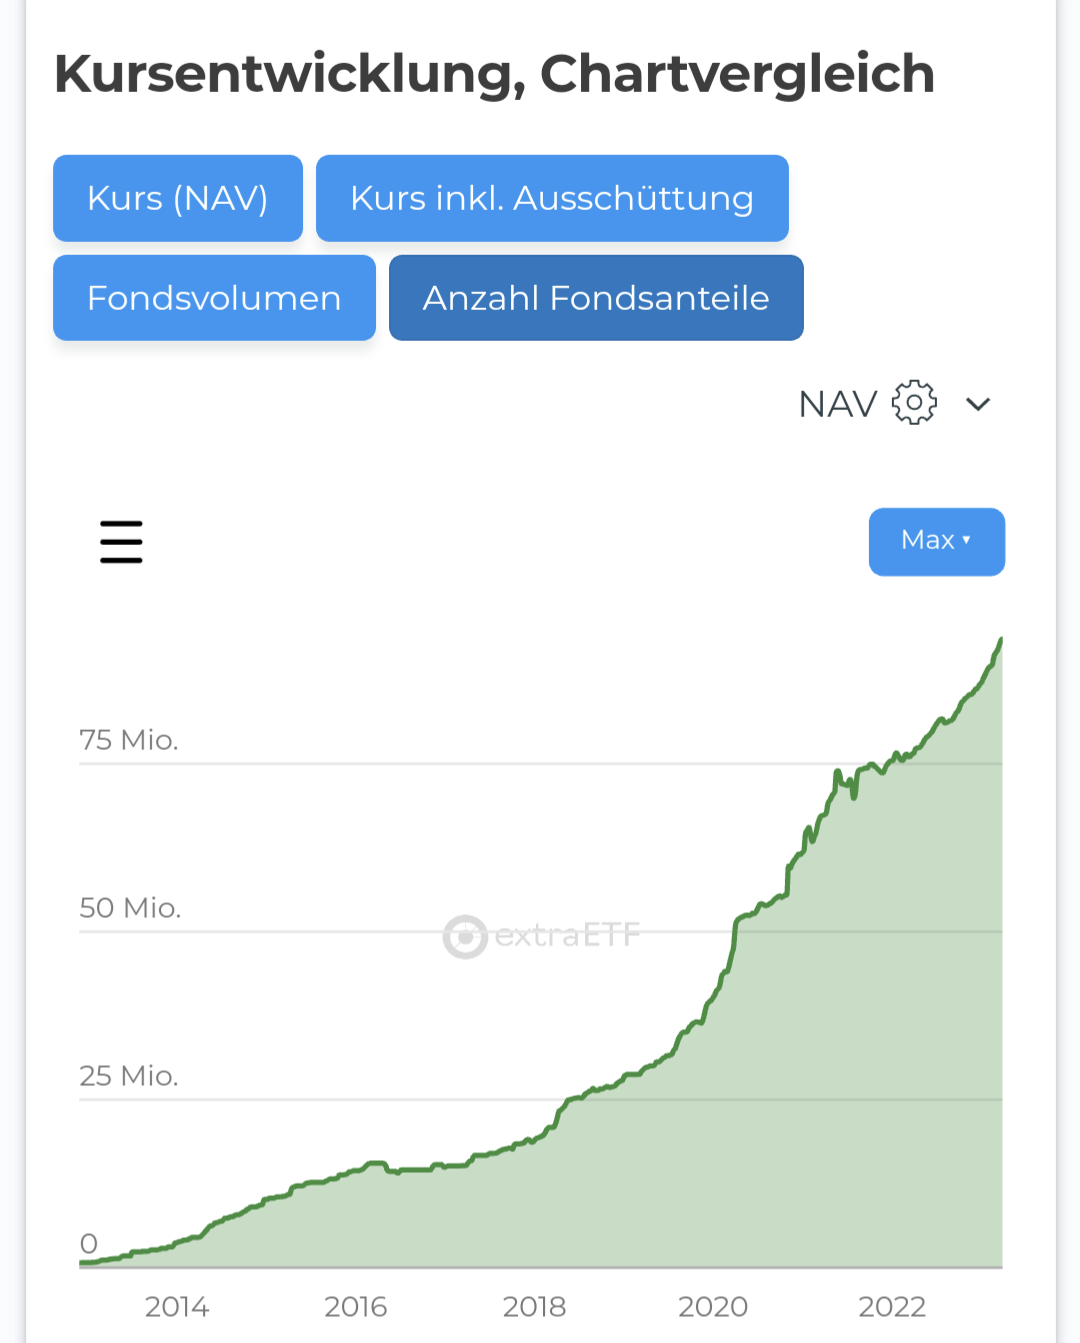The image size is (1080, 1343).
Task: Click the gear settings icon beside NAV
Action: pos(914,403)
